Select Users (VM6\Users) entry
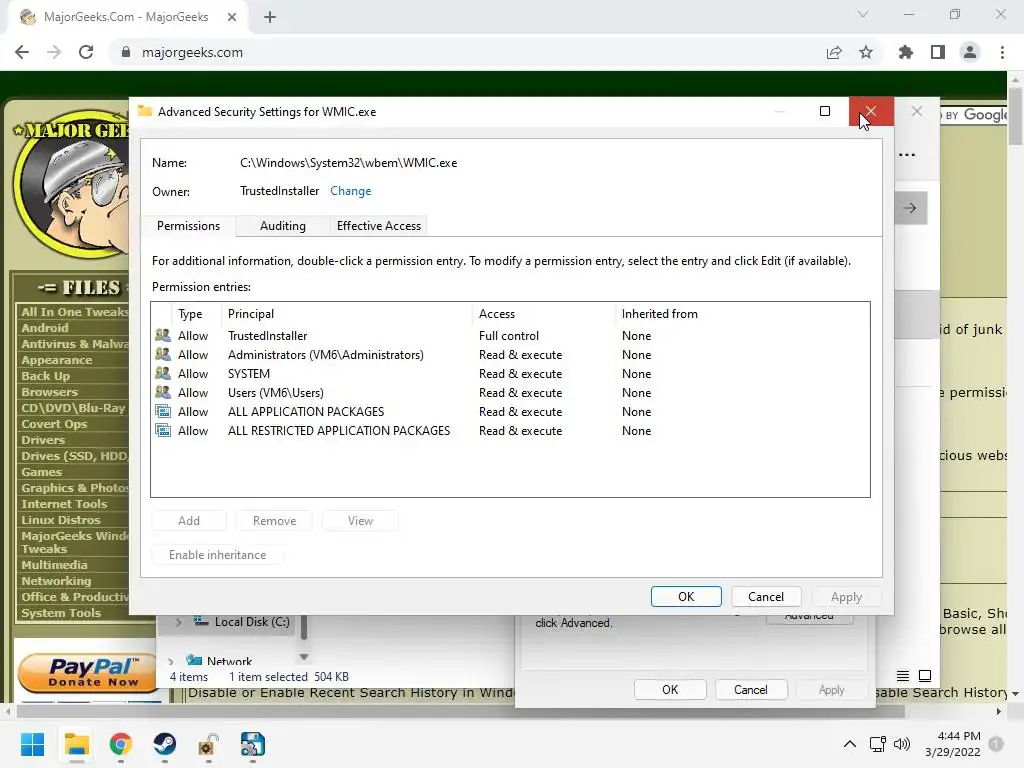This screenshot has height=768, width=1024. [510, 392]
